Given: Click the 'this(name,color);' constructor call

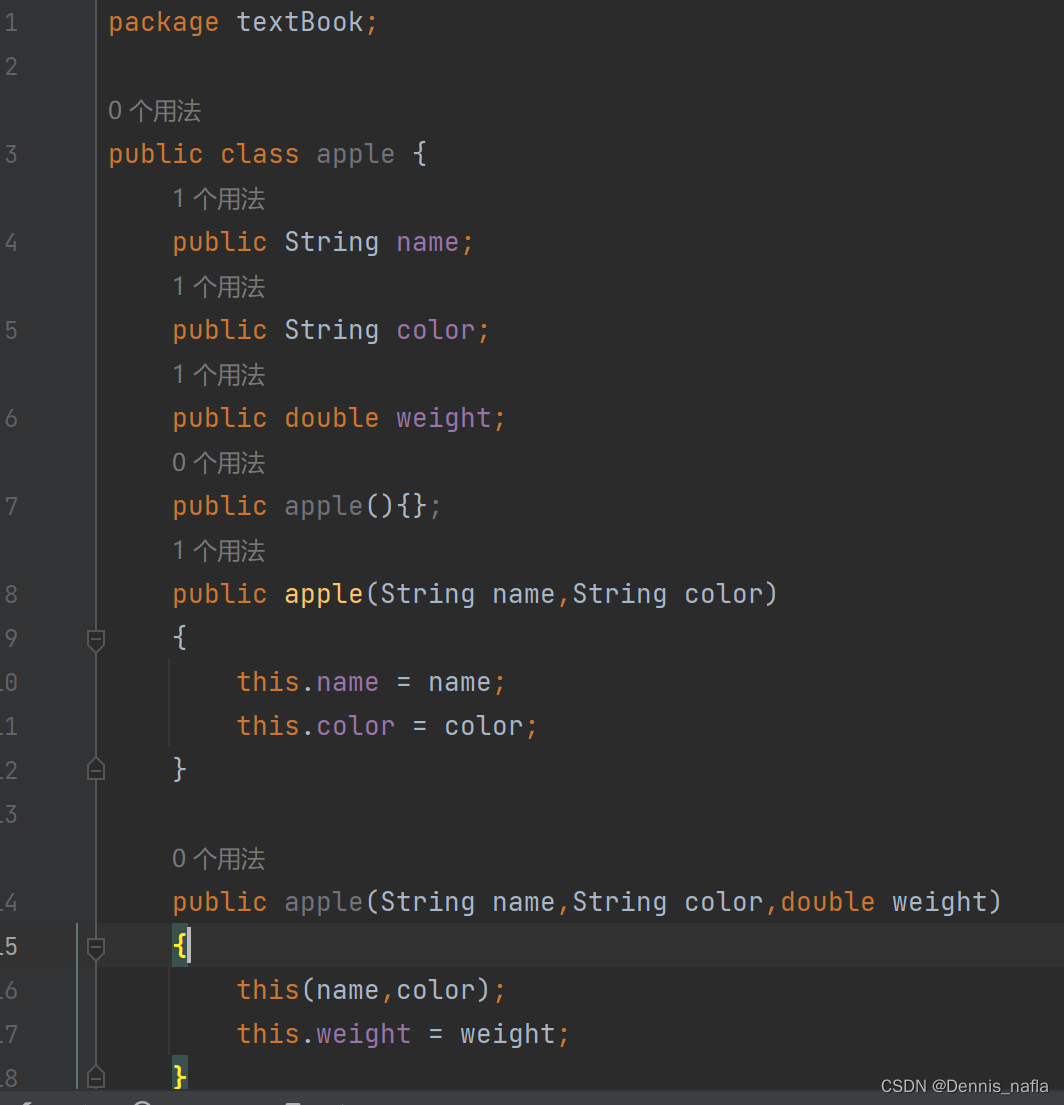Looking at the screenshot, I should tap(371, 990).
